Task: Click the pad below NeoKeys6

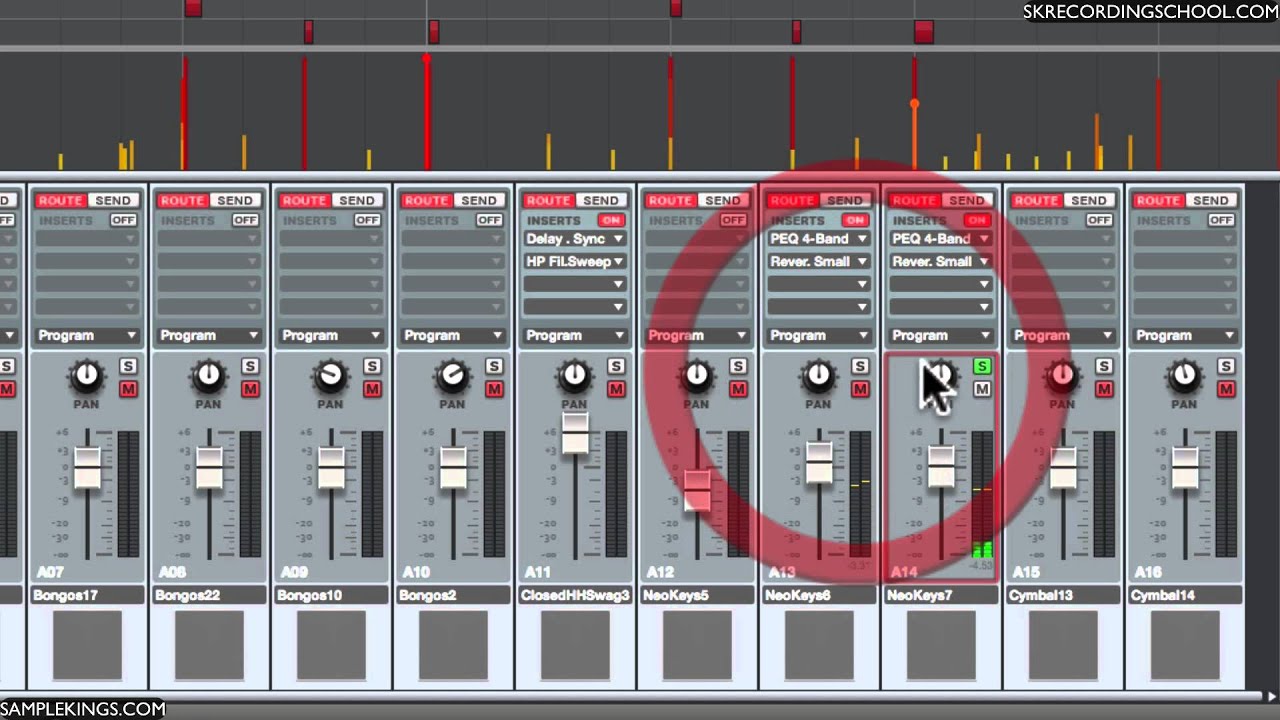Action: [819, 645]
